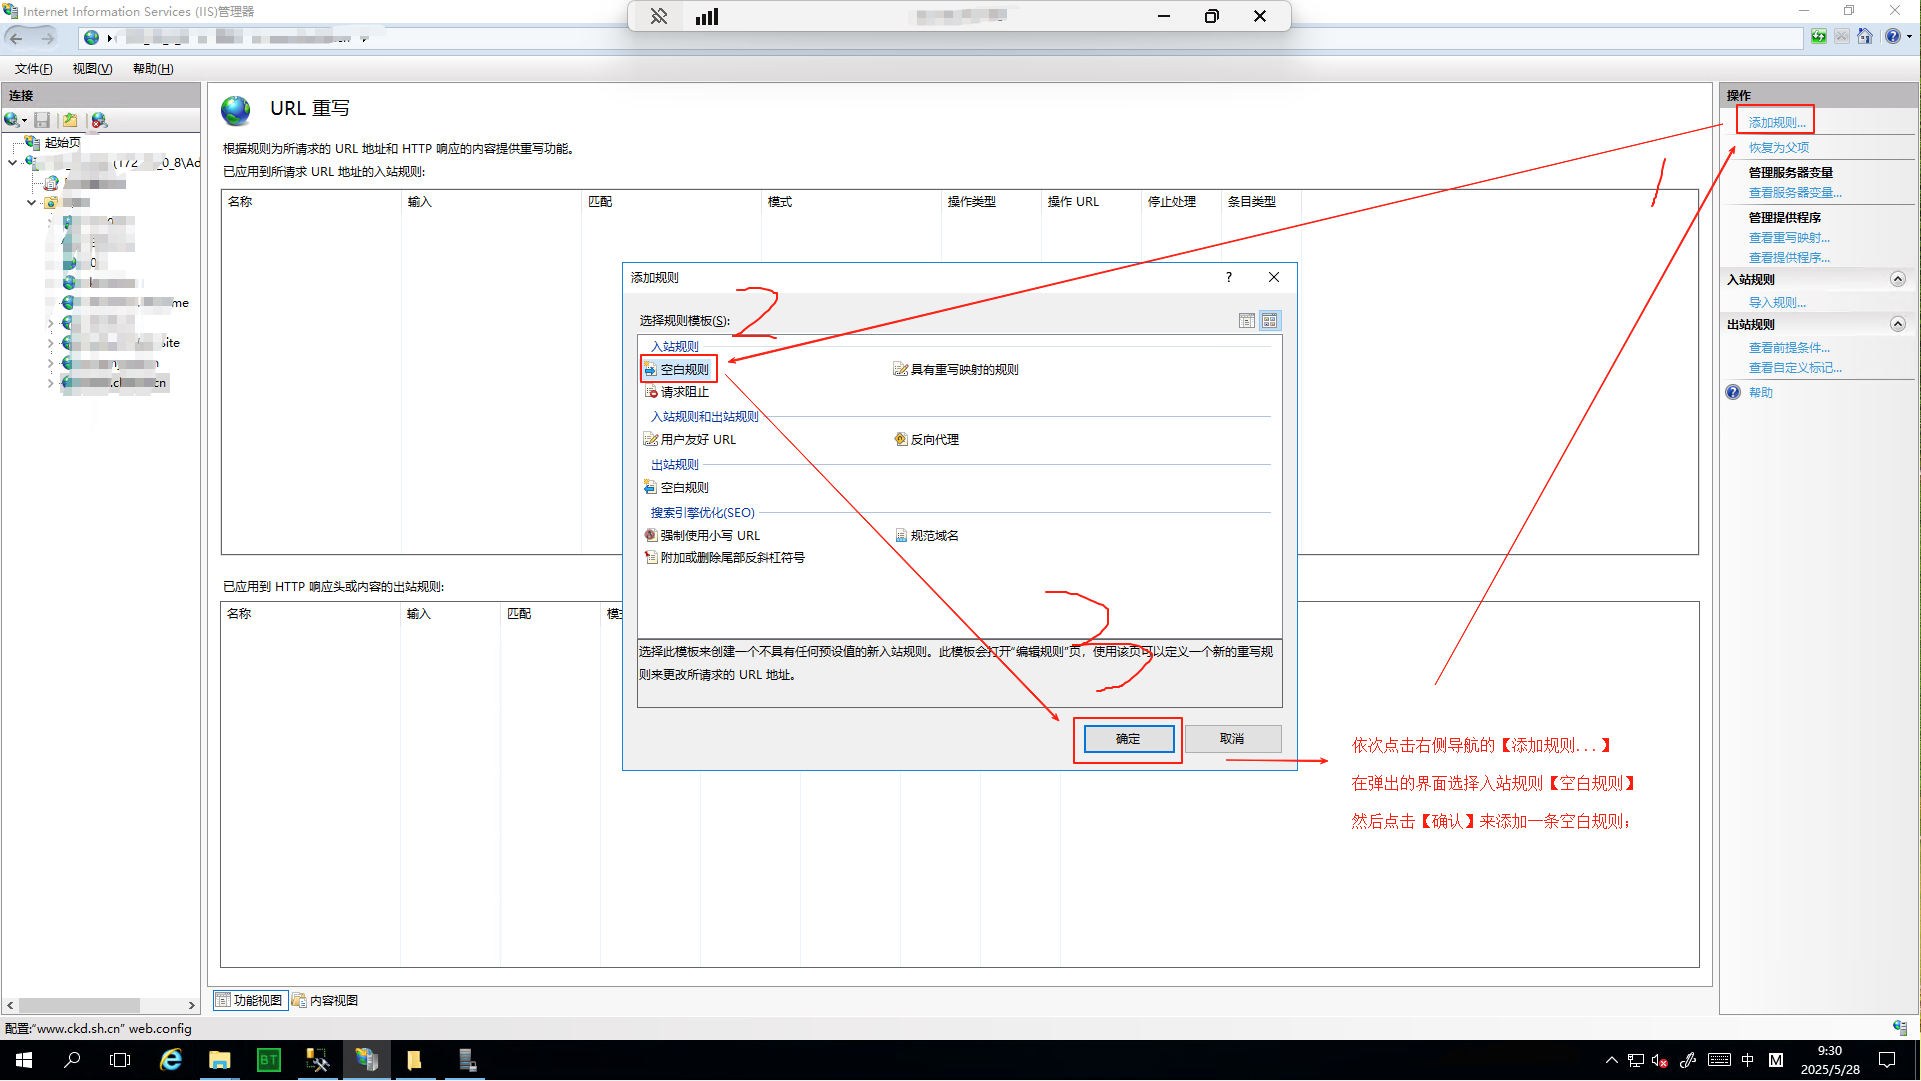Collapse the 入站规则 actions section
Image resolution: width=1921 pixels, height=1081 pixels.
(1897, 280)
